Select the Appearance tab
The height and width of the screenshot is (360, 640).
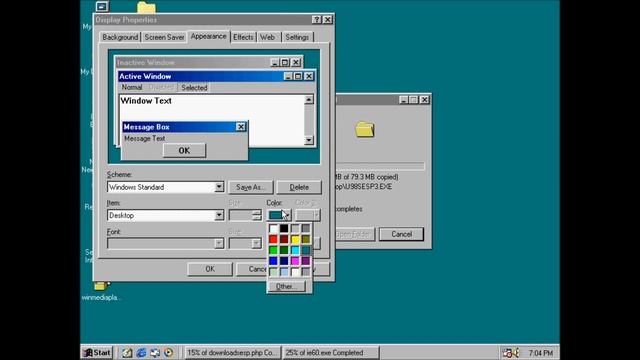coord(208,36)
